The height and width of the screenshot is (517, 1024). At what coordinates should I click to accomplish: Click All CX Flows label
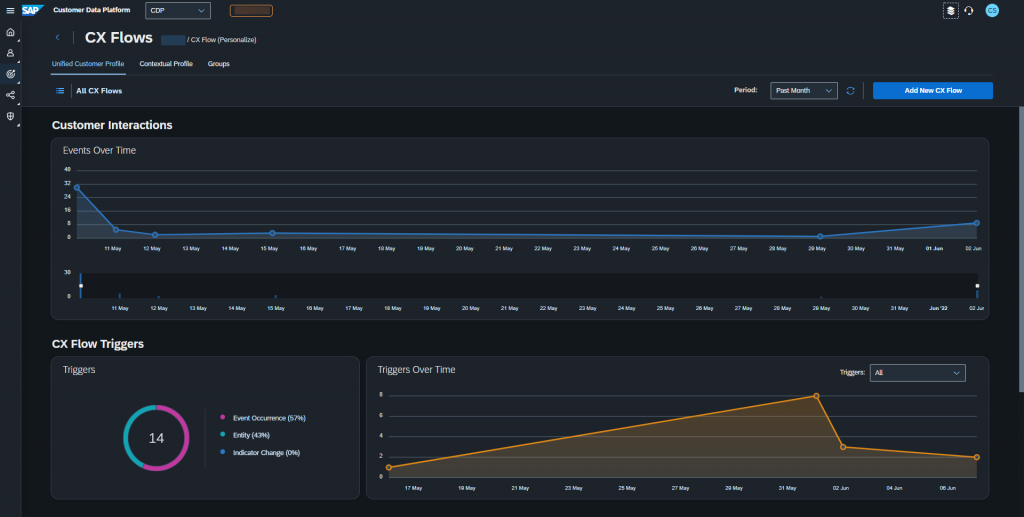pyautogui.click(x=99, y=91)
